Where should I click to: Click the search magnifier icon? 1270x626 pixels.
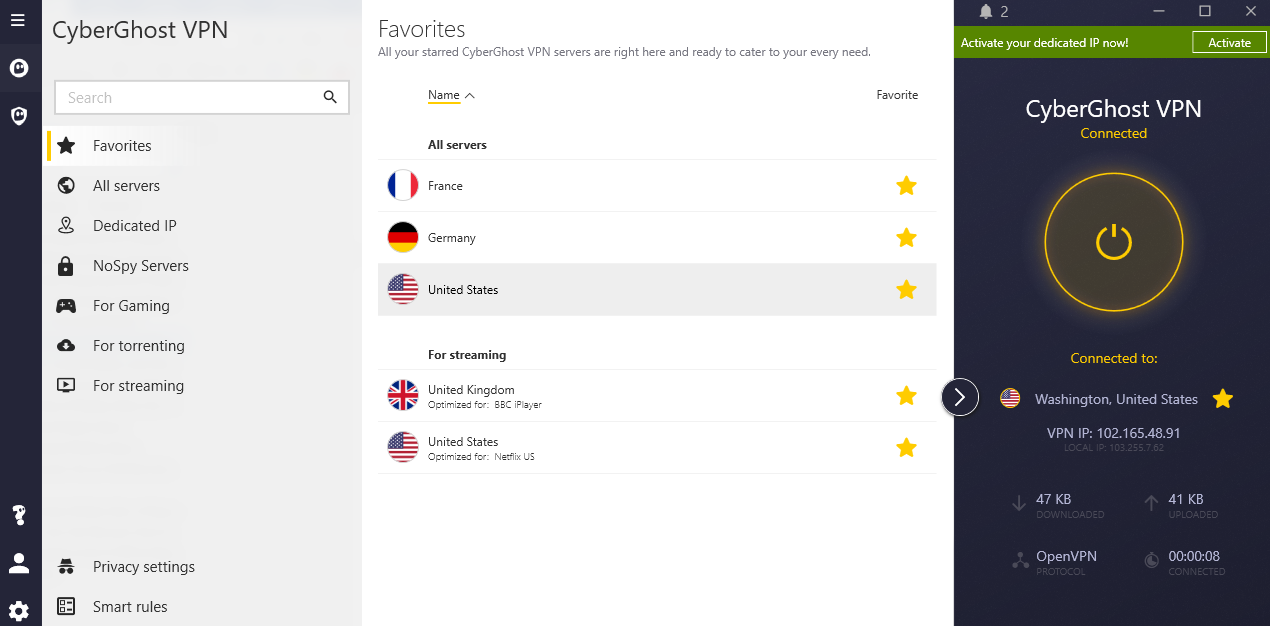(x=330, y=97)
